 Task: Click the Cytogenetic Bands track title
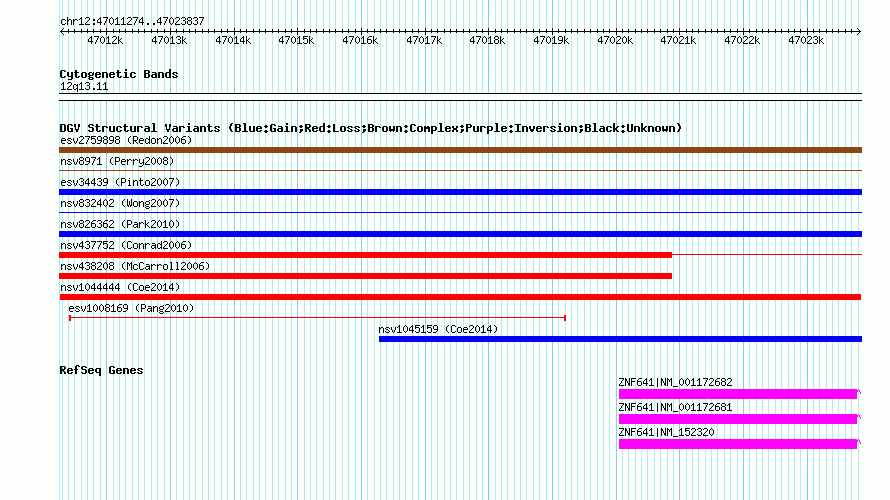pos(119,74)
